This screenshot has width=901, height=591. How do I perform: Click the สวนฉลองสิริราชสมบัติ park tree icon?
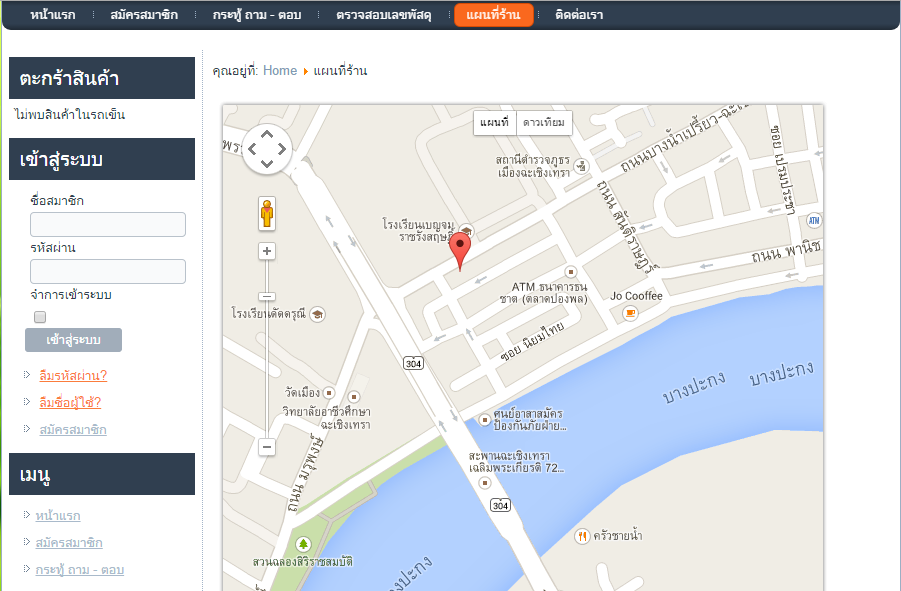click(x=303, y=544)
